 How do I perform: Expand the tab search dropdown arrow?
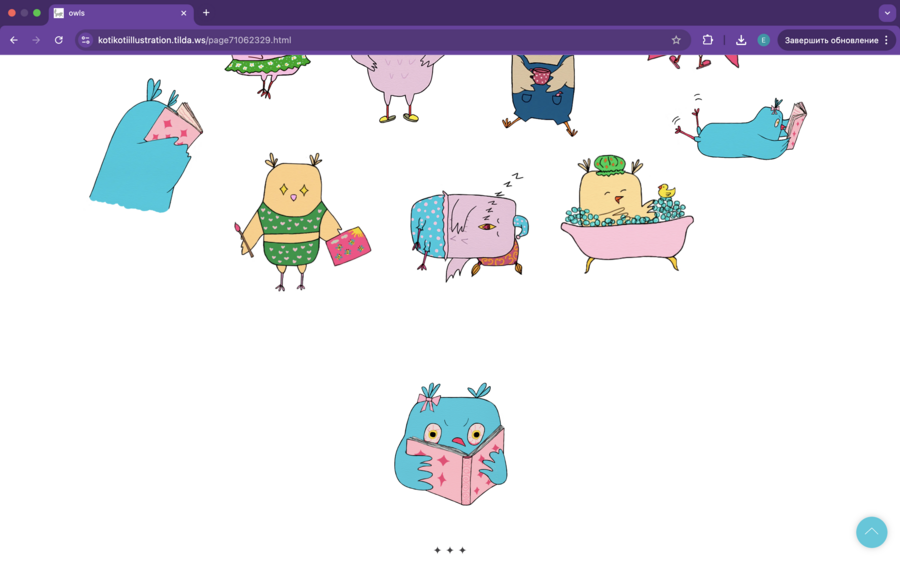point(887,13)
